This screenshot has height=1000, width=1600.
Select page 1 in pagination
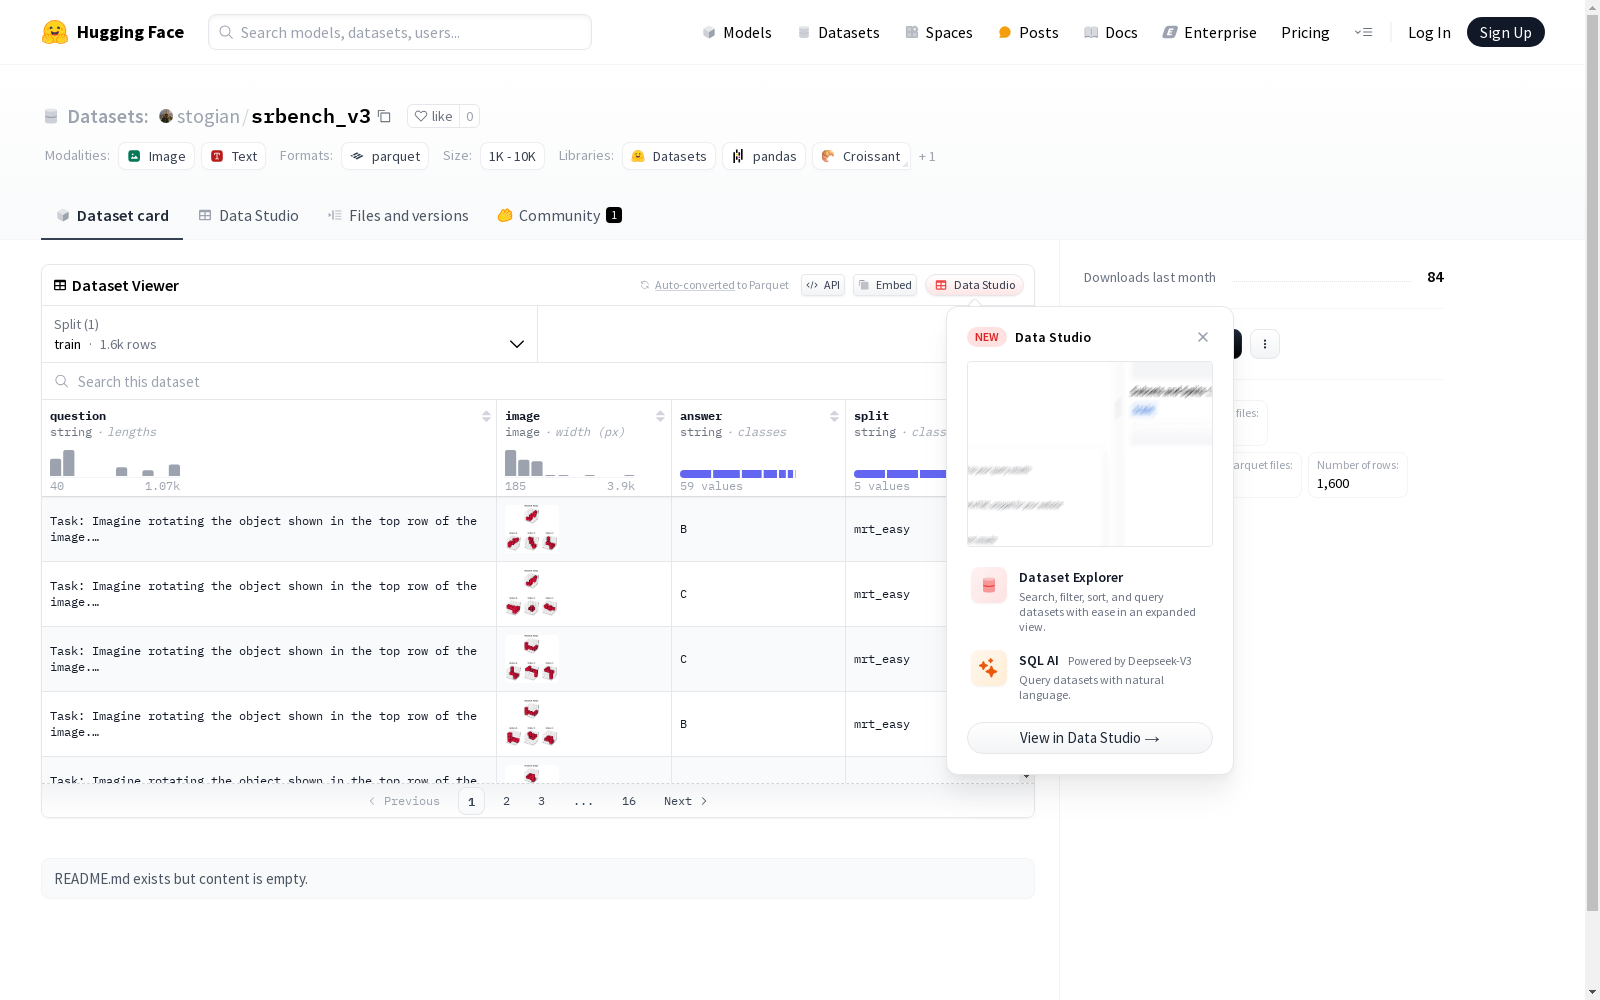pos(471,801)
